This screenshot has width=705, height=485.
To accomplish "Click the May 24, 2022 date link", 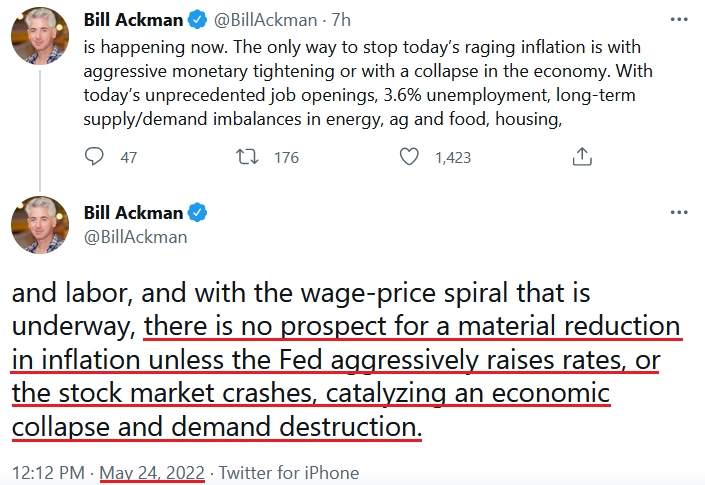I will (x=152, y=473).
